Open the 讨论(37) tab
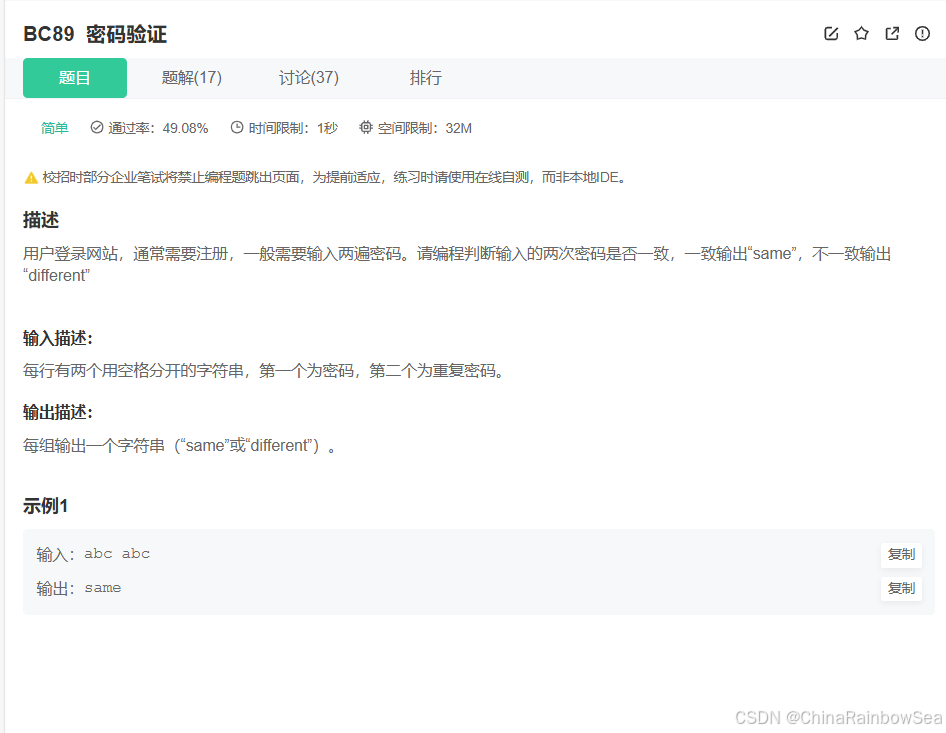This screenshot has height=733, width=946. tap(308, 77)
